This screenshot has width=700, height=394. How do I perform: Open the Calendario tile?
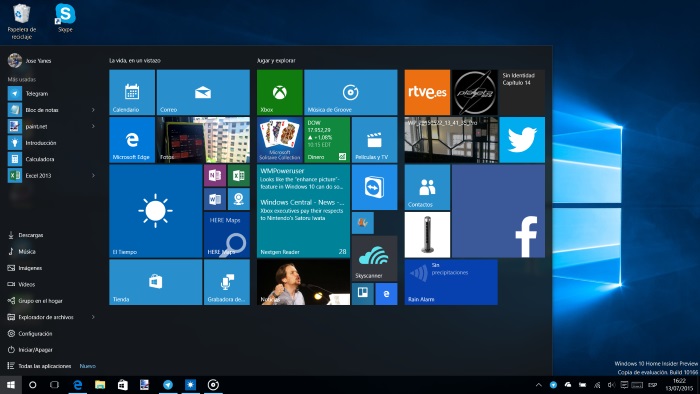point(132,92)
